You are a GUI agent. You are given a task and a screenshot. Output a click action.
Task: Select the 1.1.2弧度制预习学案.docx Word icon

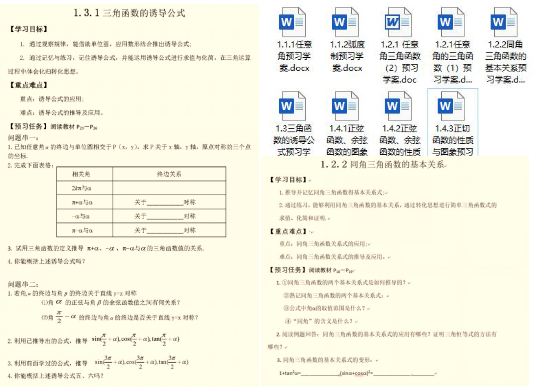tap(346, 22)
